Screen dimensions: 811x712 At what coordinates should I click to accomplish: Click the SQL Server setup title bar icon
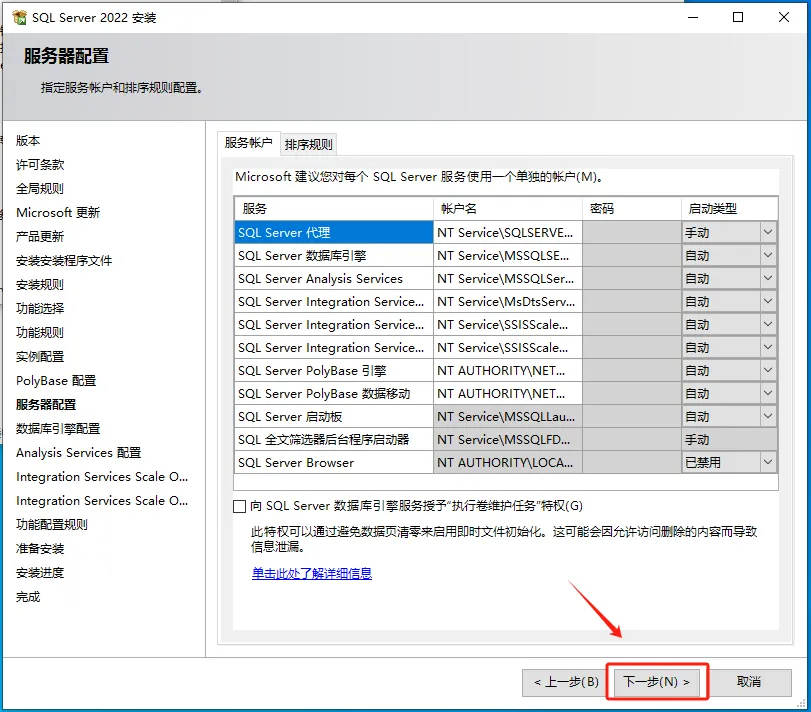[20, 18]
